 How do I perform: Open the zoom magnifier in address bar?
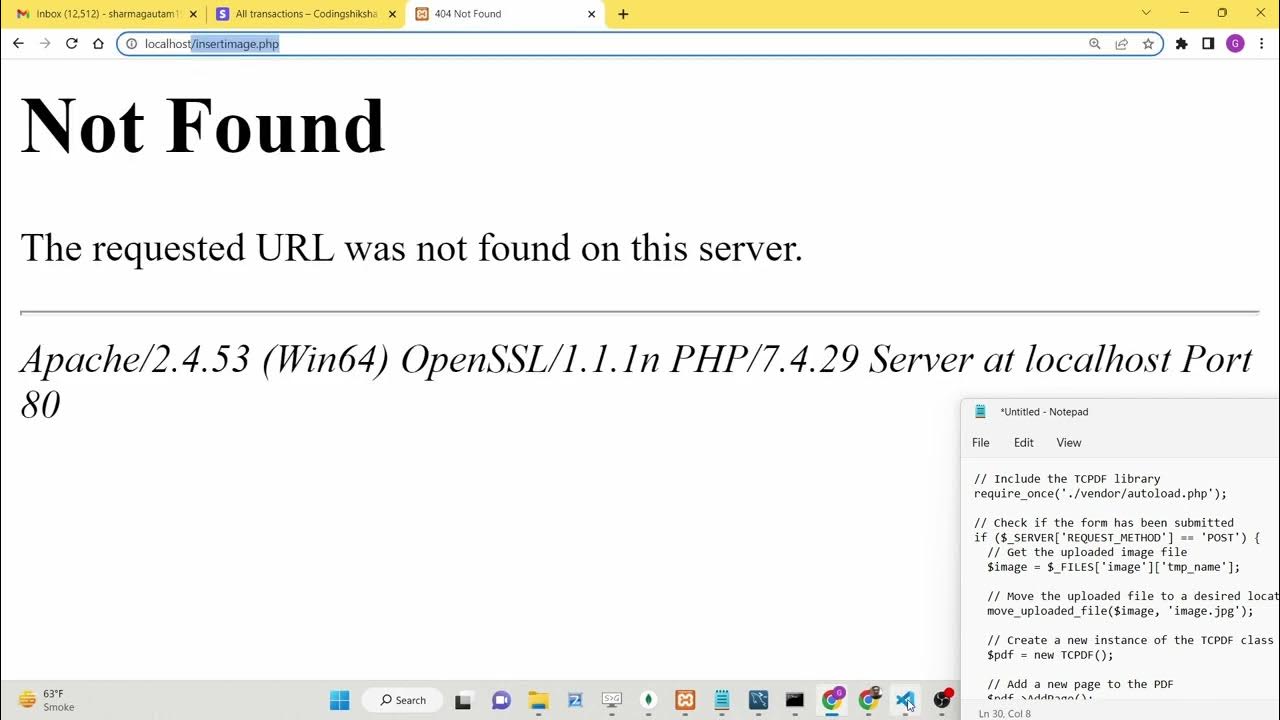pyautogui.click(x=1095, y=44)
